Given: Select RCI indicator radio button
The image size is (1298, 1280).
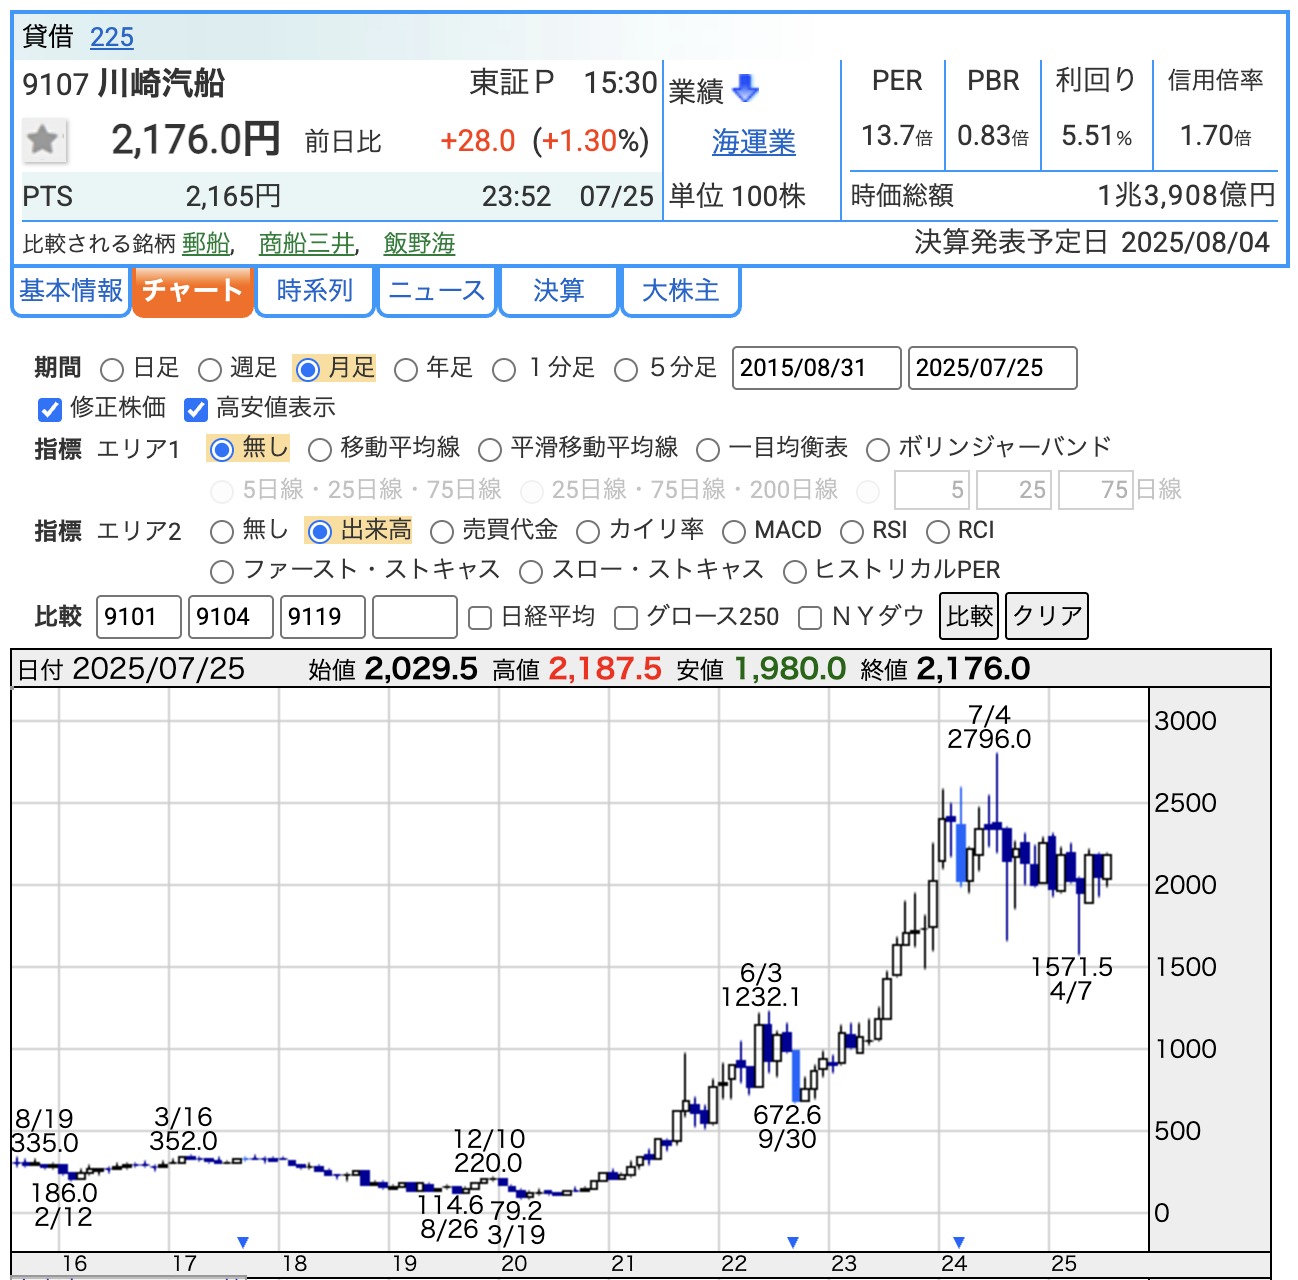Looking at the screenshot, I should click(937, 532).
